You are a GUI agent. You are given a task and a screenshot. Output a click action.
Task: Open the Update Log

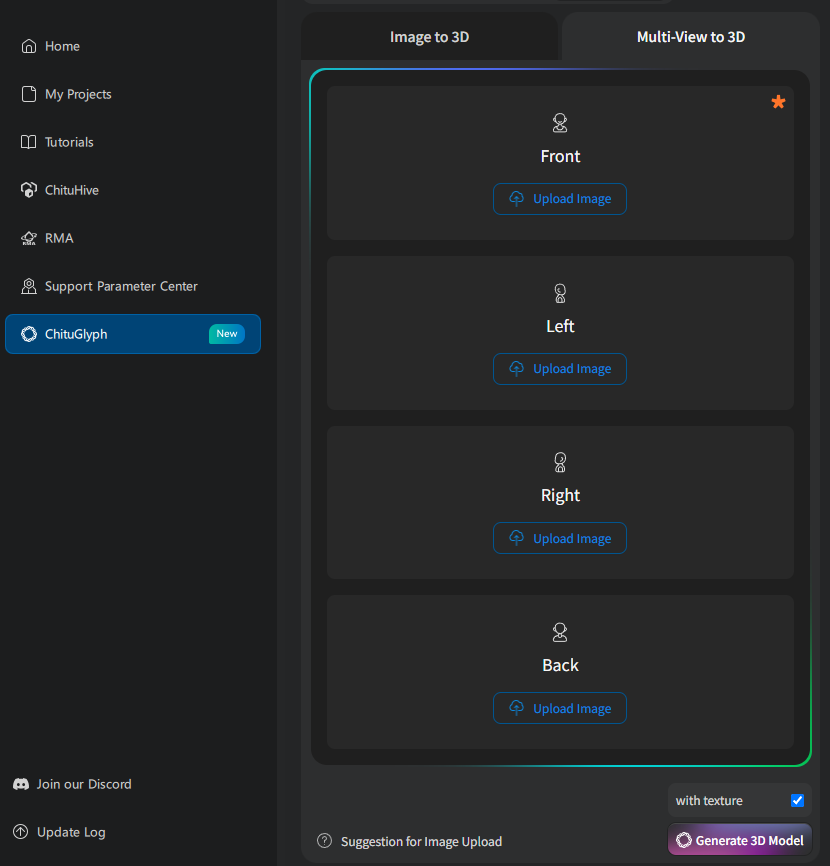click(x=71, y=832)
